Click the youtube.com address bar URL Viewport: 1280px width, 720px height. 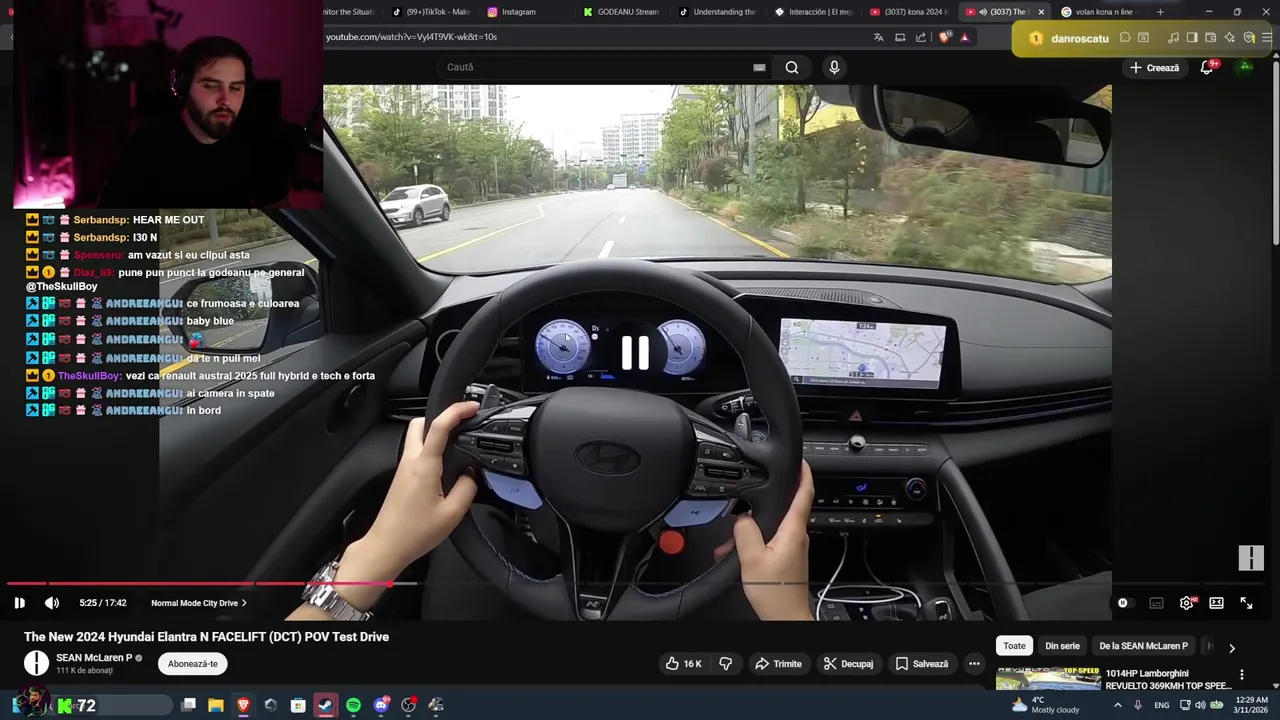(411, 37)
